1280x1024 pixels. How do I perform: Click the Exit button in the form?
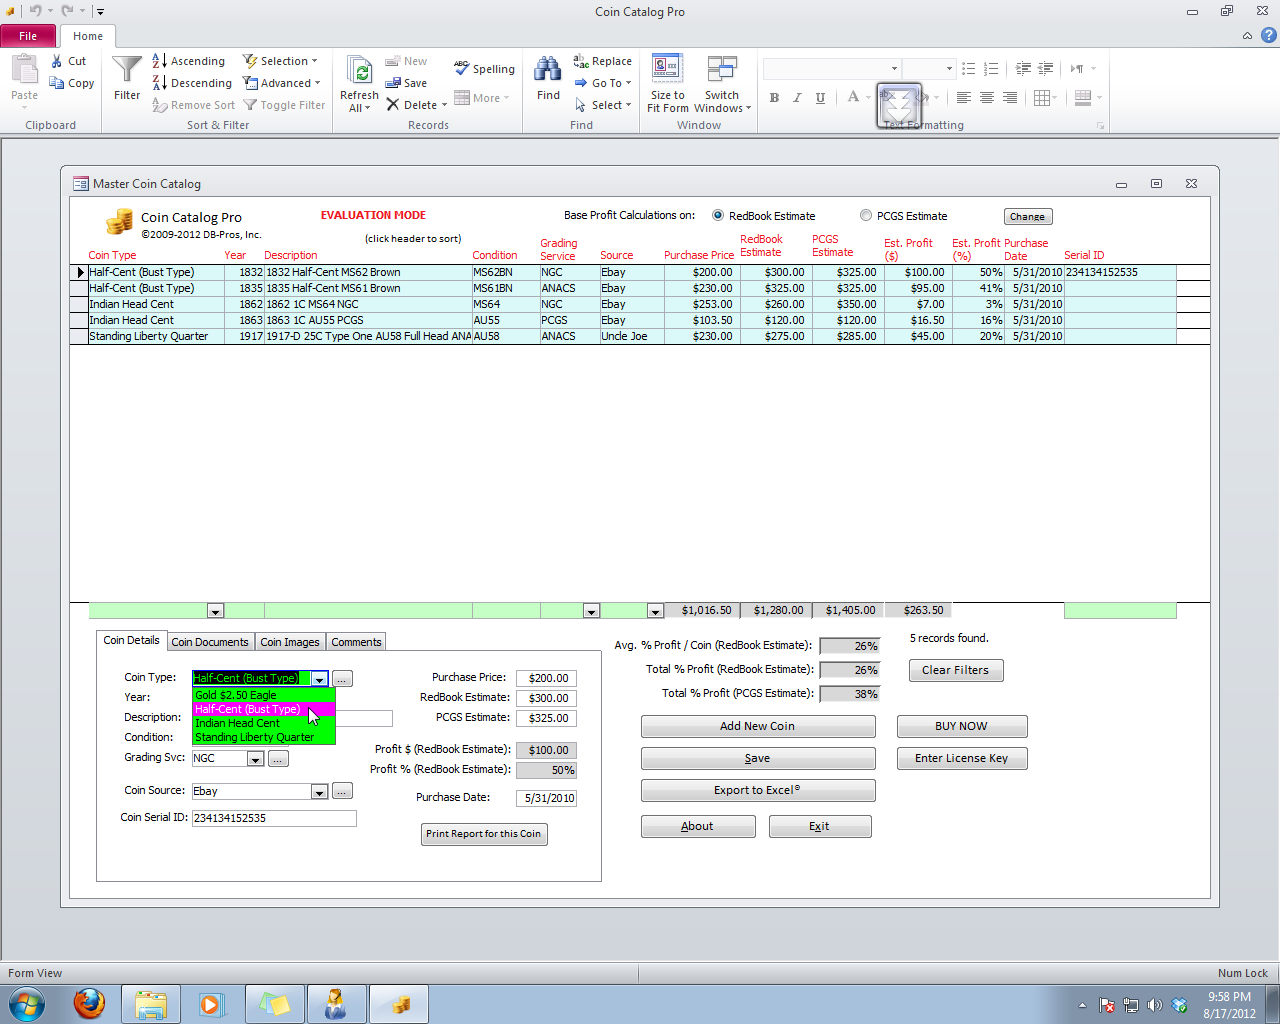click(820, 826)
